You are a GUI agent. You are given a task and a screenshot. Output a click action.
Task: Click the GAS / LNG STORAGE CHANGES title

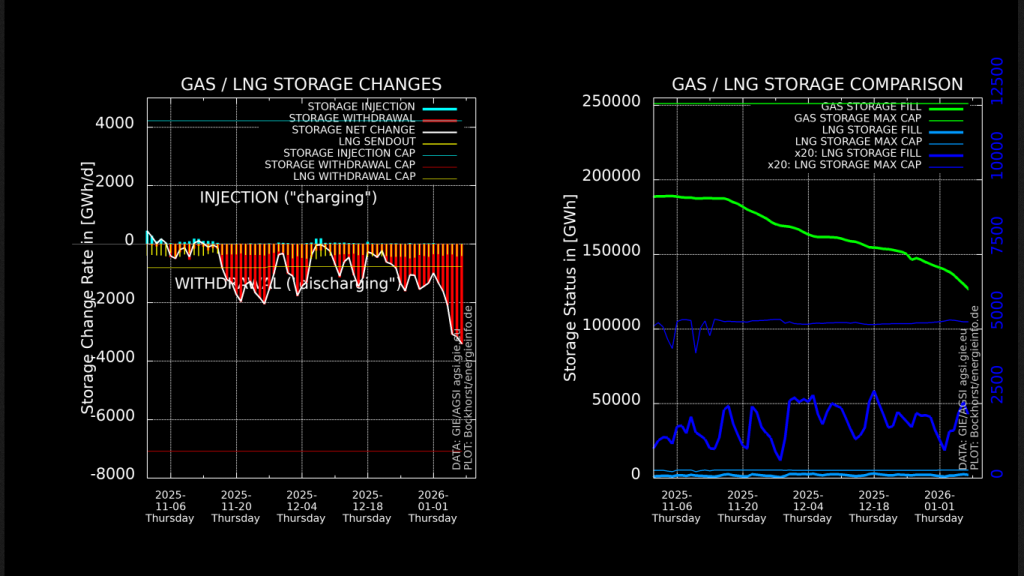[x=311, y=84]
